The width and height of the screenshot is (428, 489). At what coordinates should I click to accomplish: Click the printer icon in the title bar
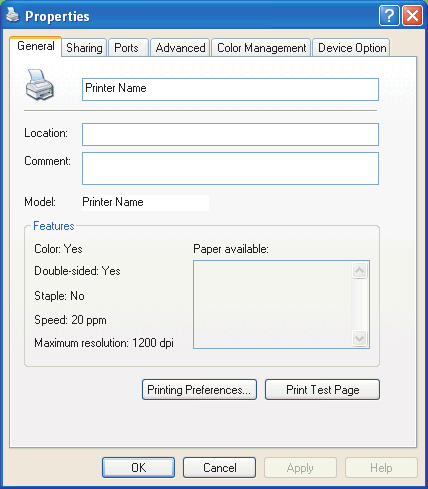13,15
